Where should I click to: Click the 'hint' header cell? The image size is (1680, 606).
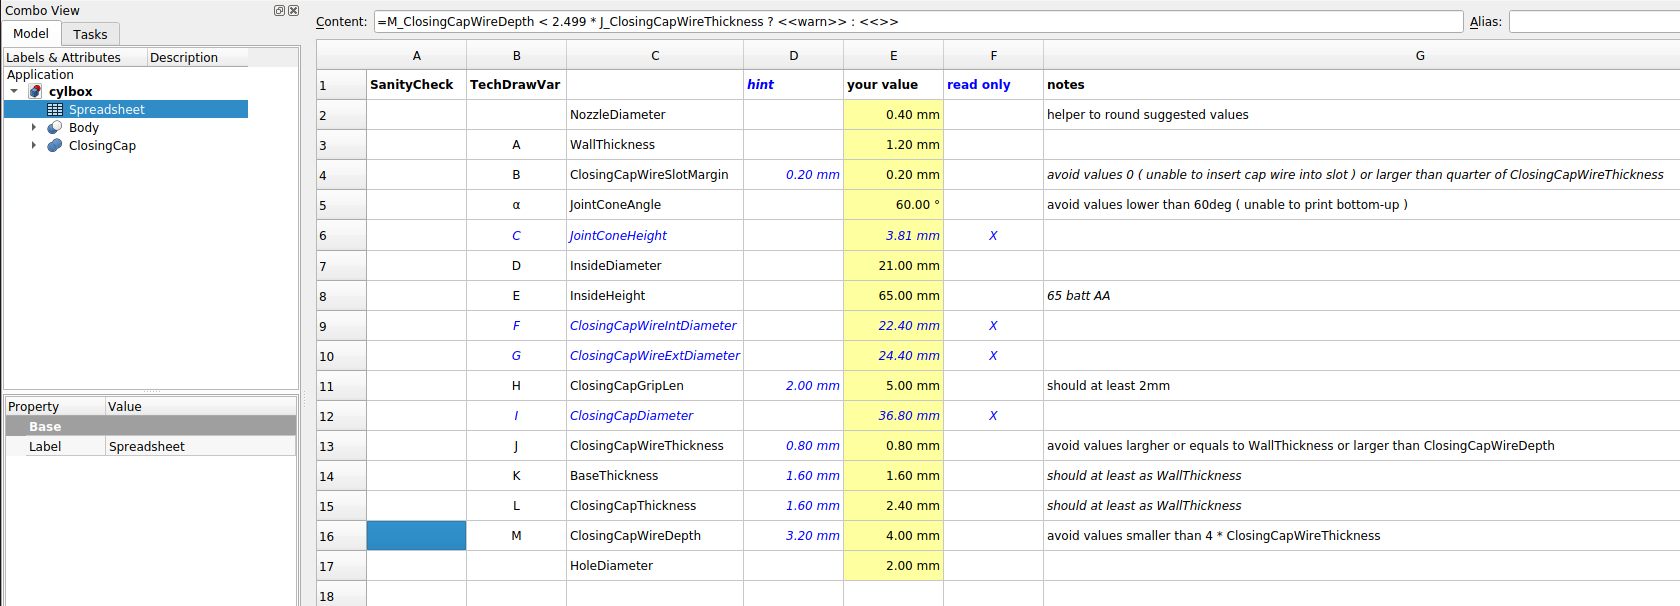tap(793, 85)
